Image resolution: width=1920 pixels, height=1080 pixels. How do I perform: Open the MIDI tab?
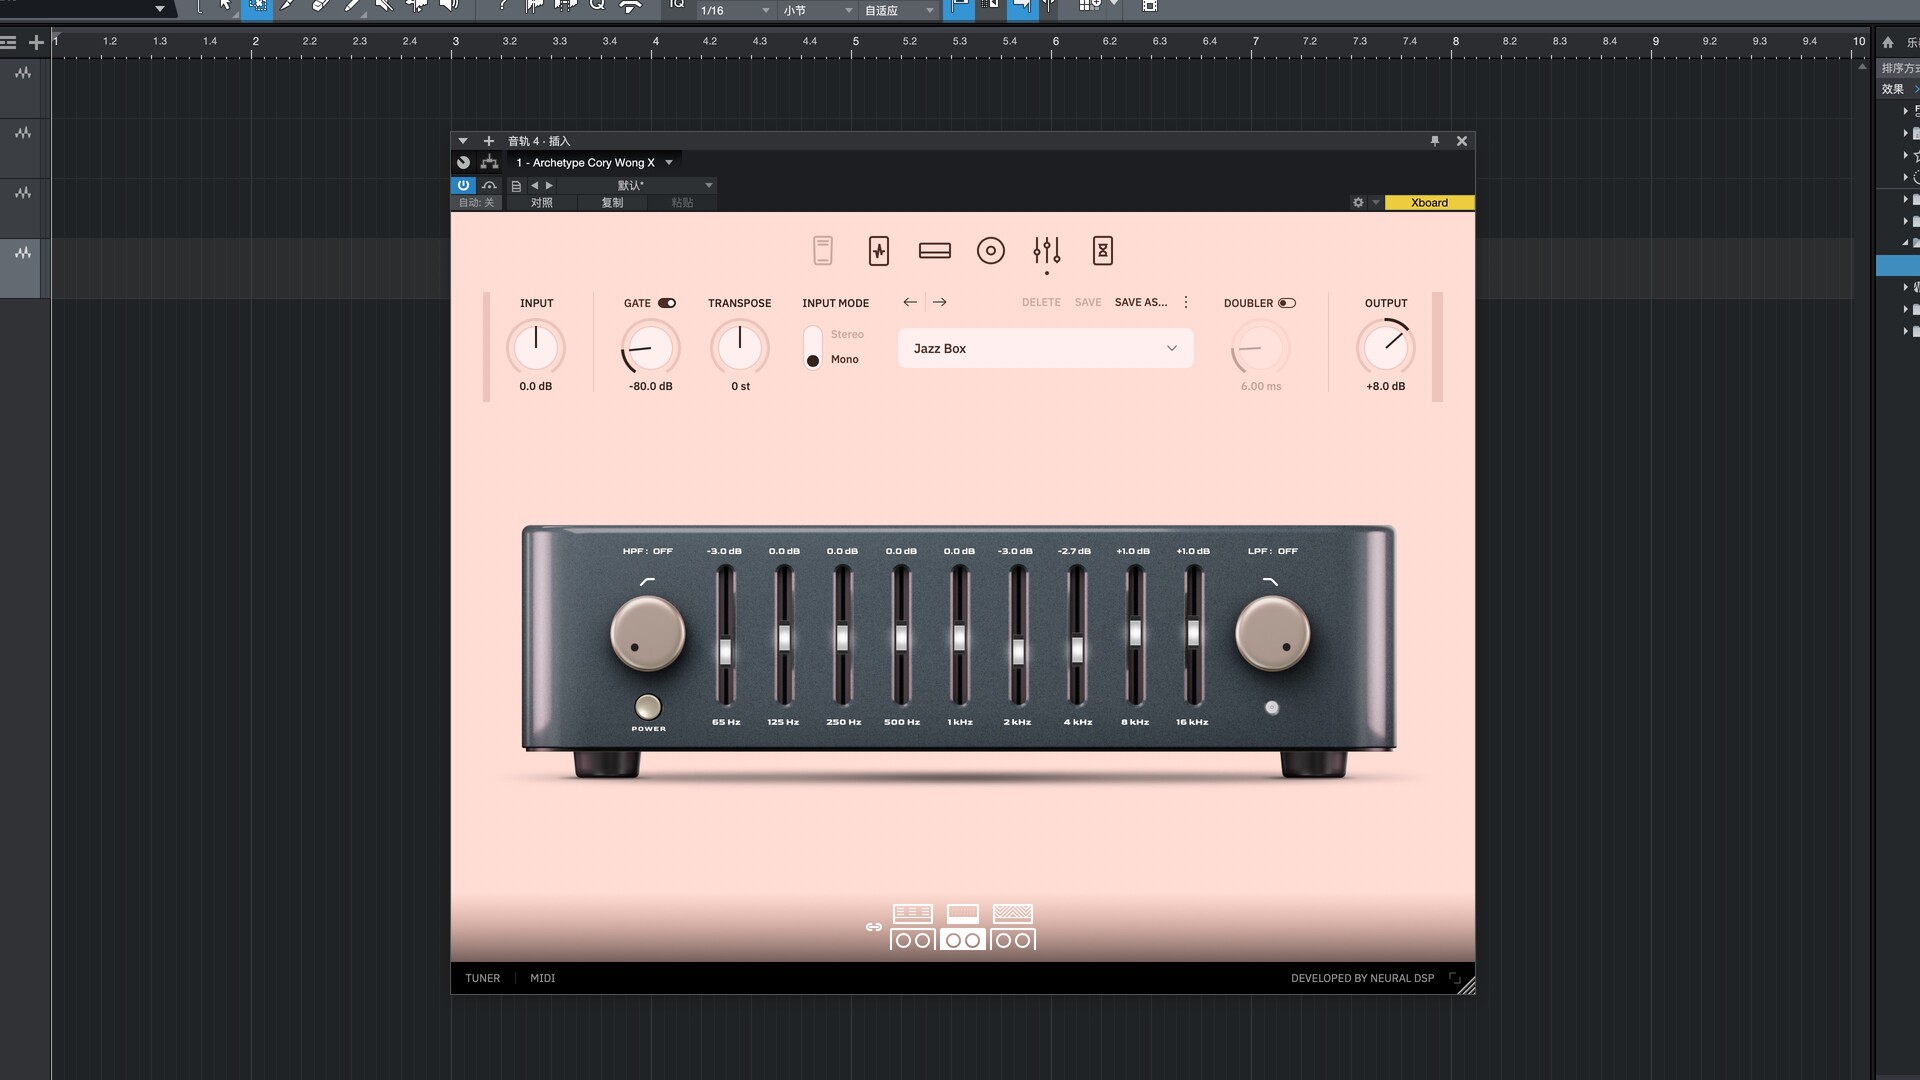point(542,978)
